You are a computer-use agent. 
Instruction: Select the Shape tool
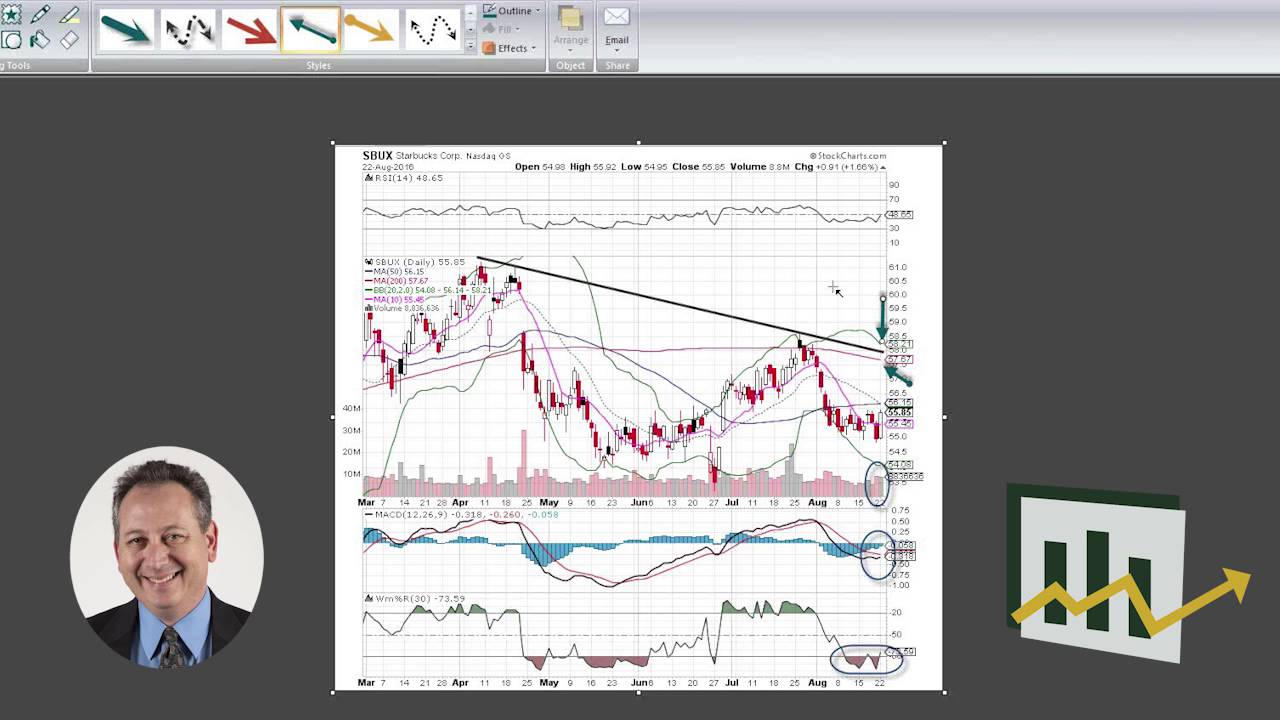pos(11,40)
